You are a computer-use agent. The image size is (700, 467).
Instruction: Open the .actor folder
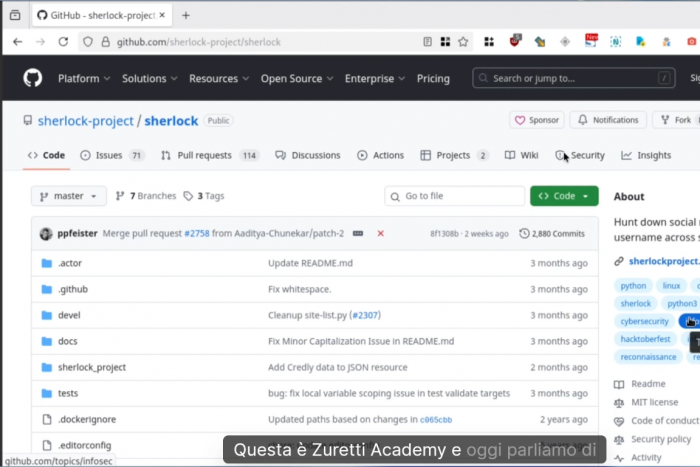click(70, 263)
